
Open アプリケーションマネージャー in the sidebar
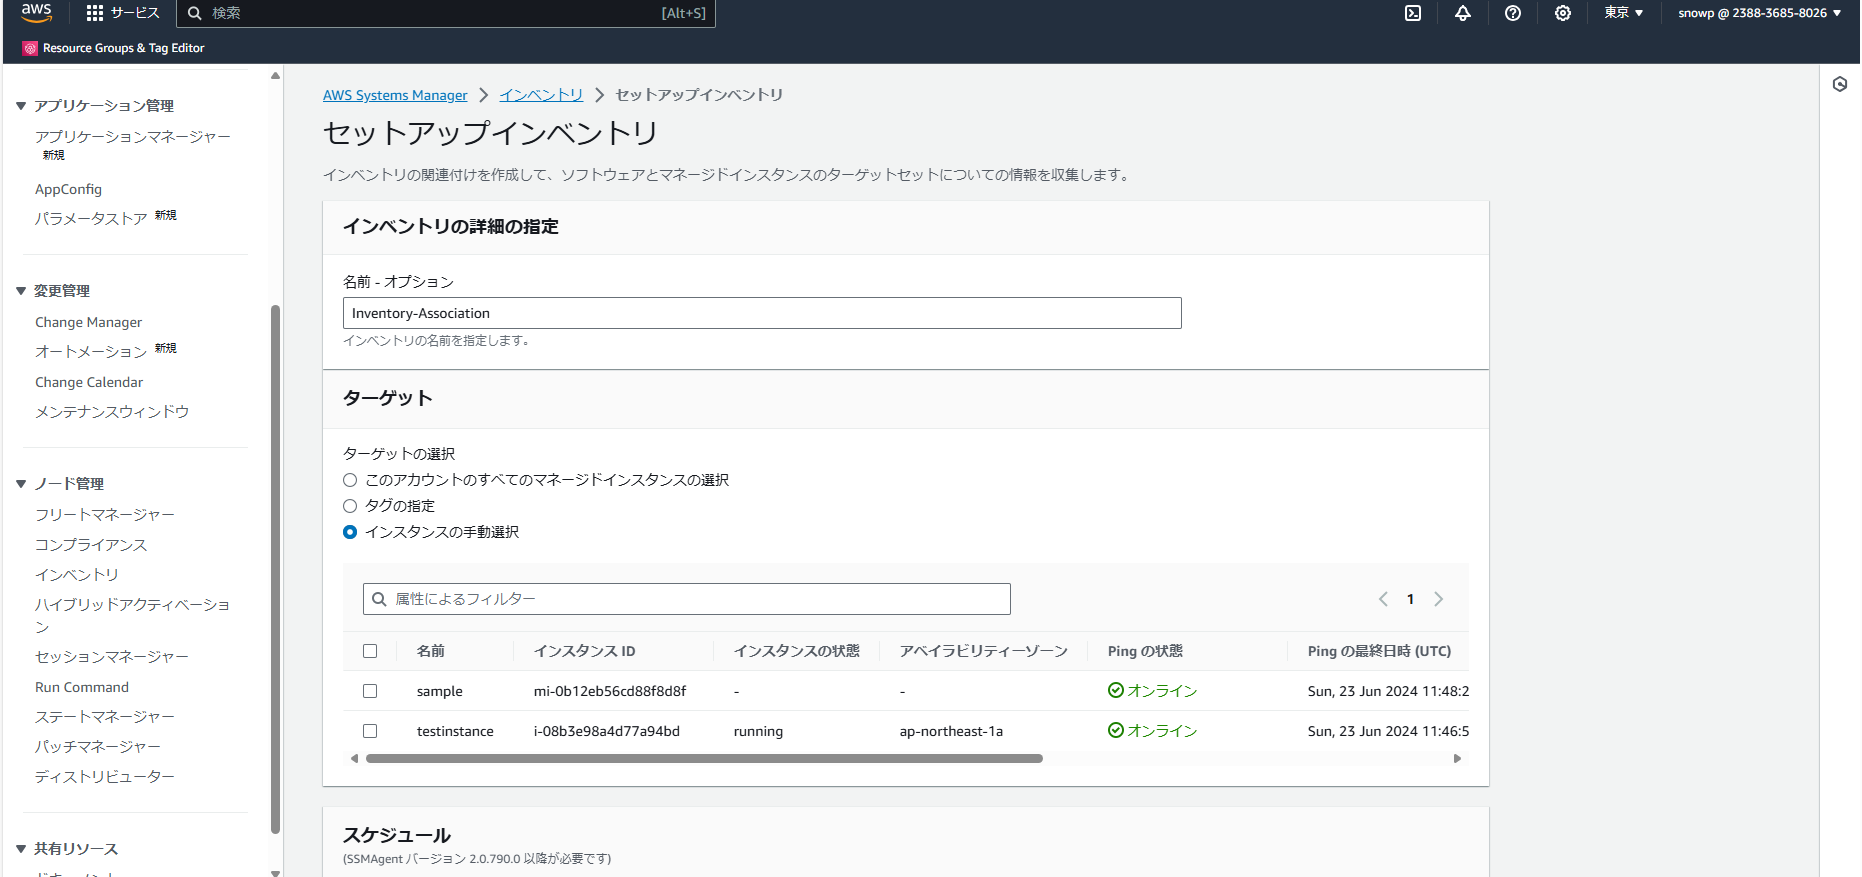click(x=133, y=137)
